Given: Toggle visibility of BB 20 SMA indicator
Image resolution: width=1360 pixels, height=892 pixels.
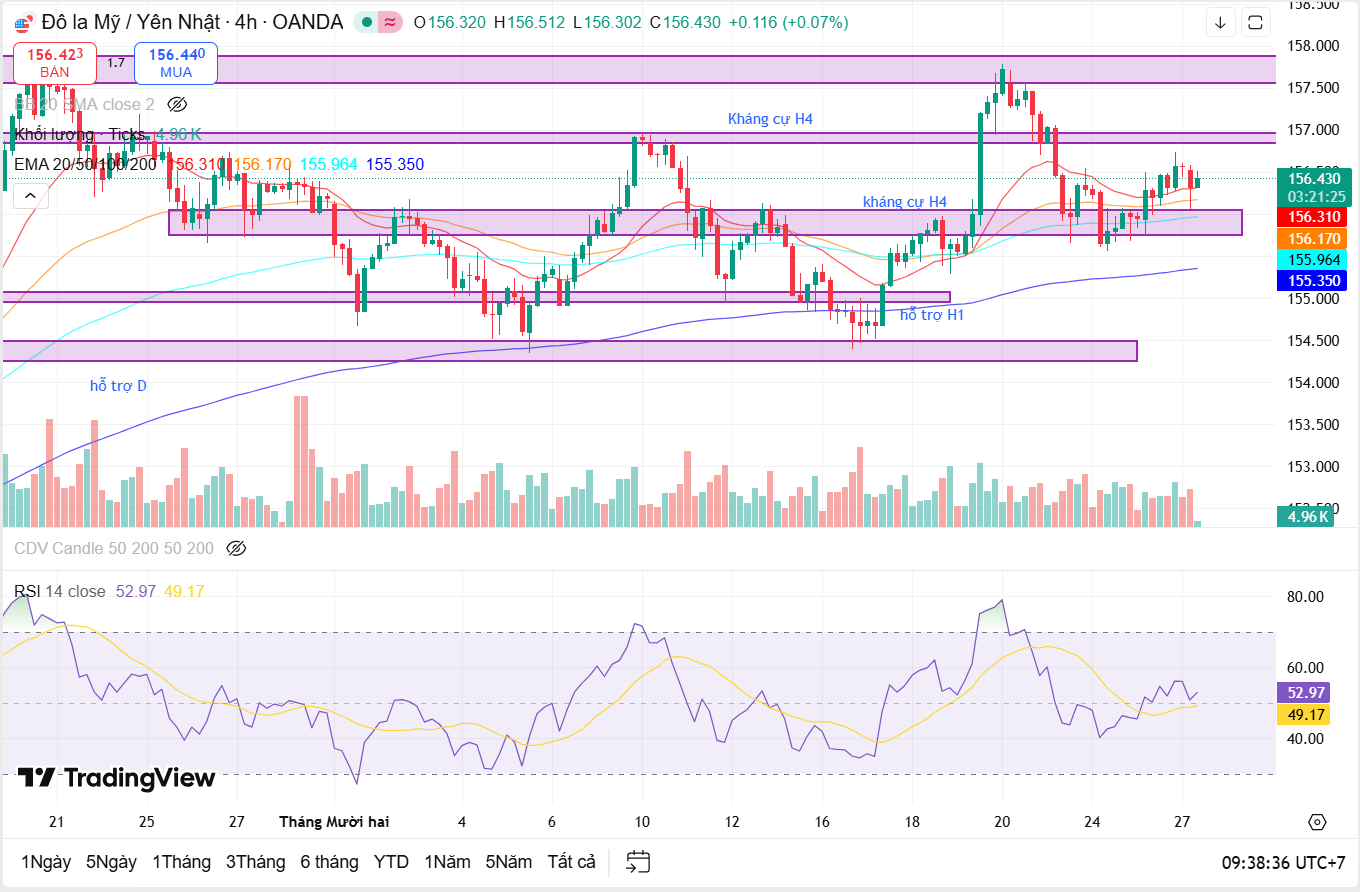Looking at the screenshot, I should click(177, 104).
